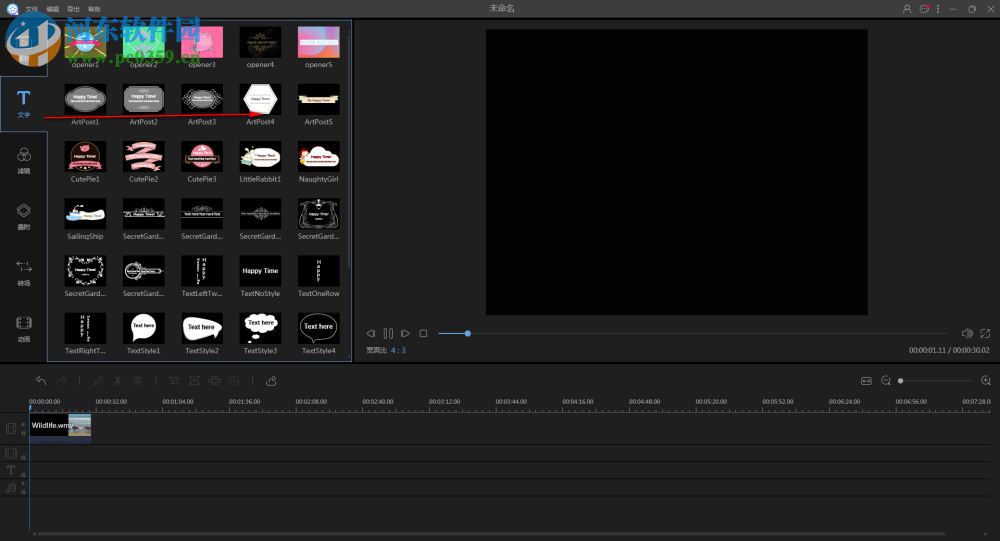Zoom out the timeline with magnifier minus
Image resolution: width=1000 pixels, height=541 pixels.
[886, 381]
